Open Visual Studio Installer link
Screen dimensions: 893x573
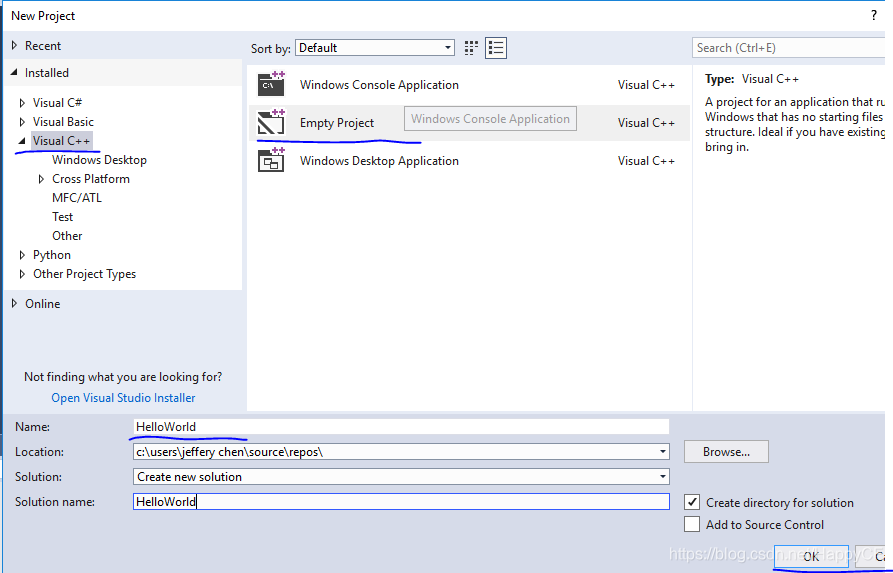point(124,398)
